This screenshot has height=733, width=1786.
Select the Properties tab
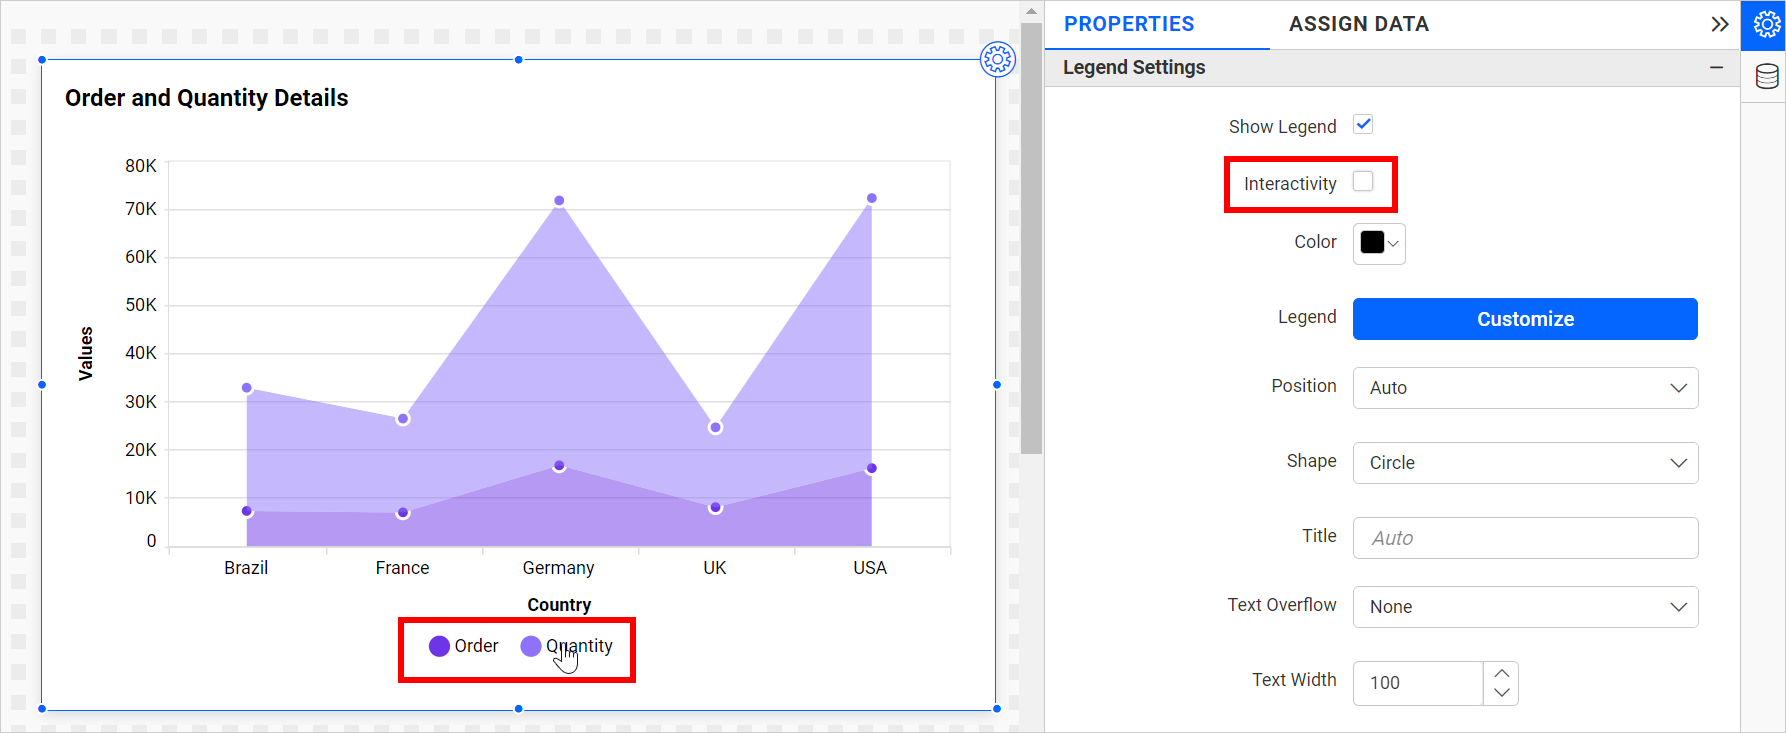[1129, 24]
